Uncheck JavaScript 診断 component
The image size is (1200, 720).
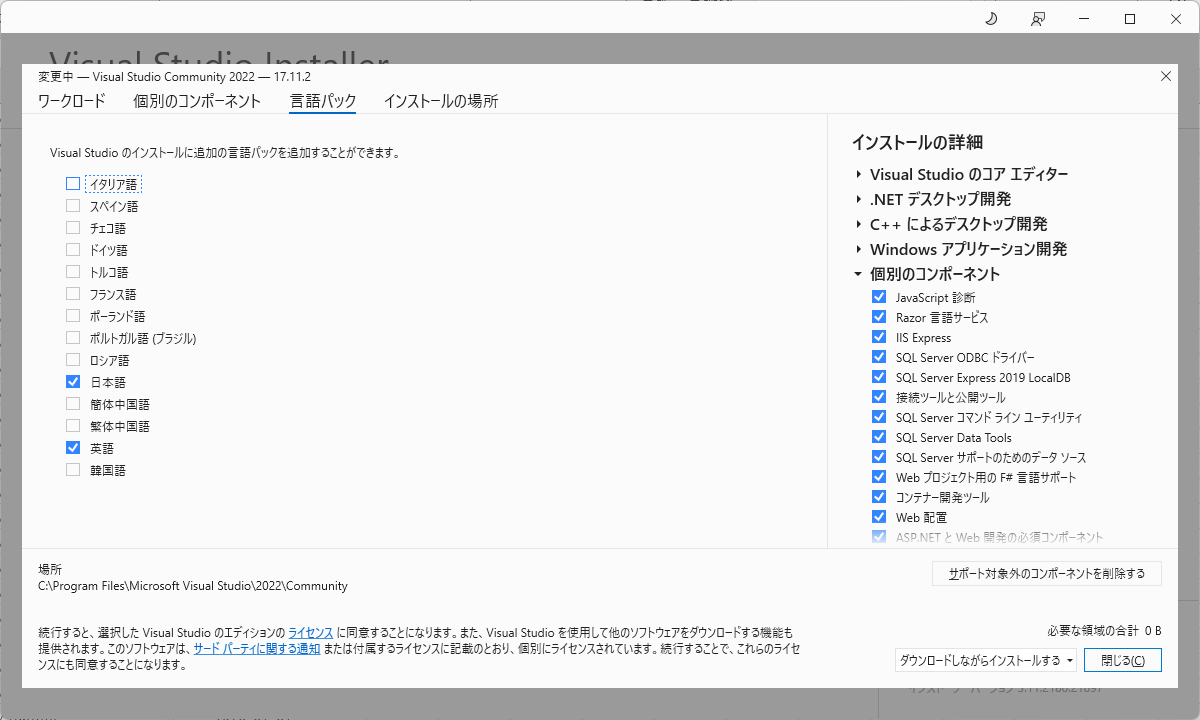pyautogui.click(x=879, y=297)
